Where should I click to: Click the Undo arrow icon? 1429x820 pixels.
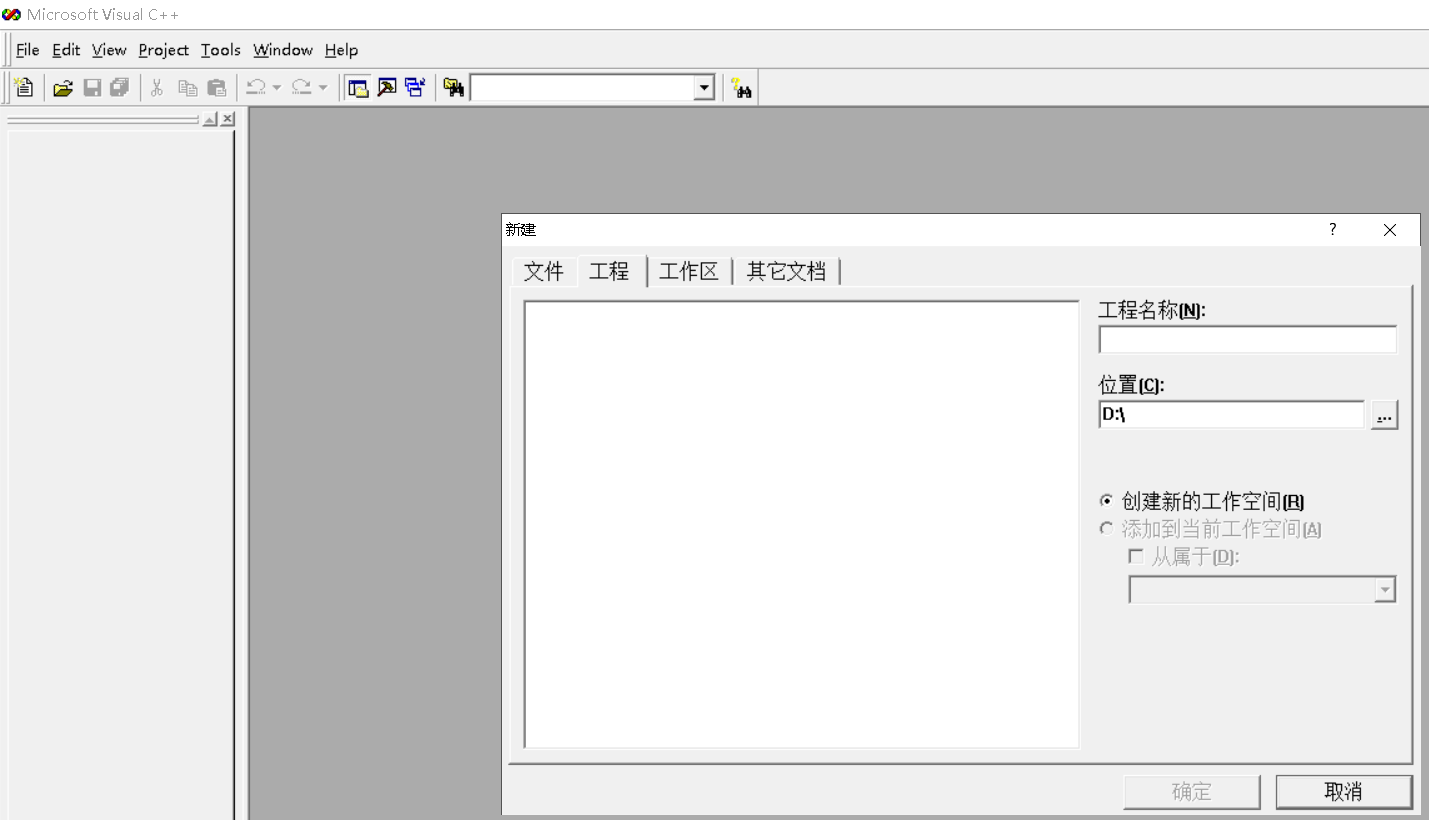coord(256,88)
